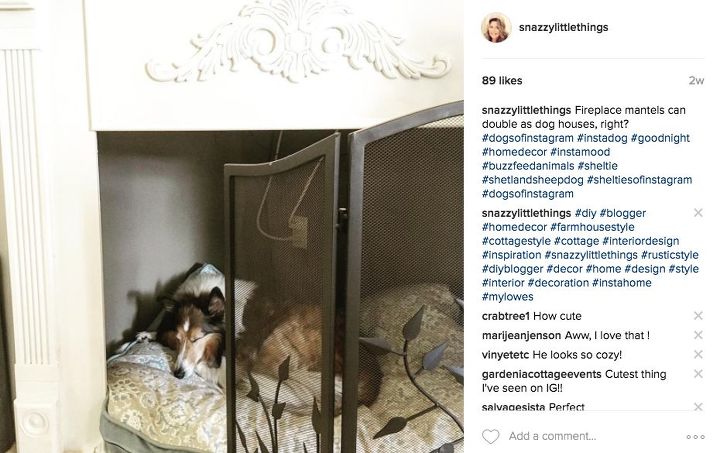Open the three-dots more options menu
The image size is (720, 453).
(x=695, y=437)
